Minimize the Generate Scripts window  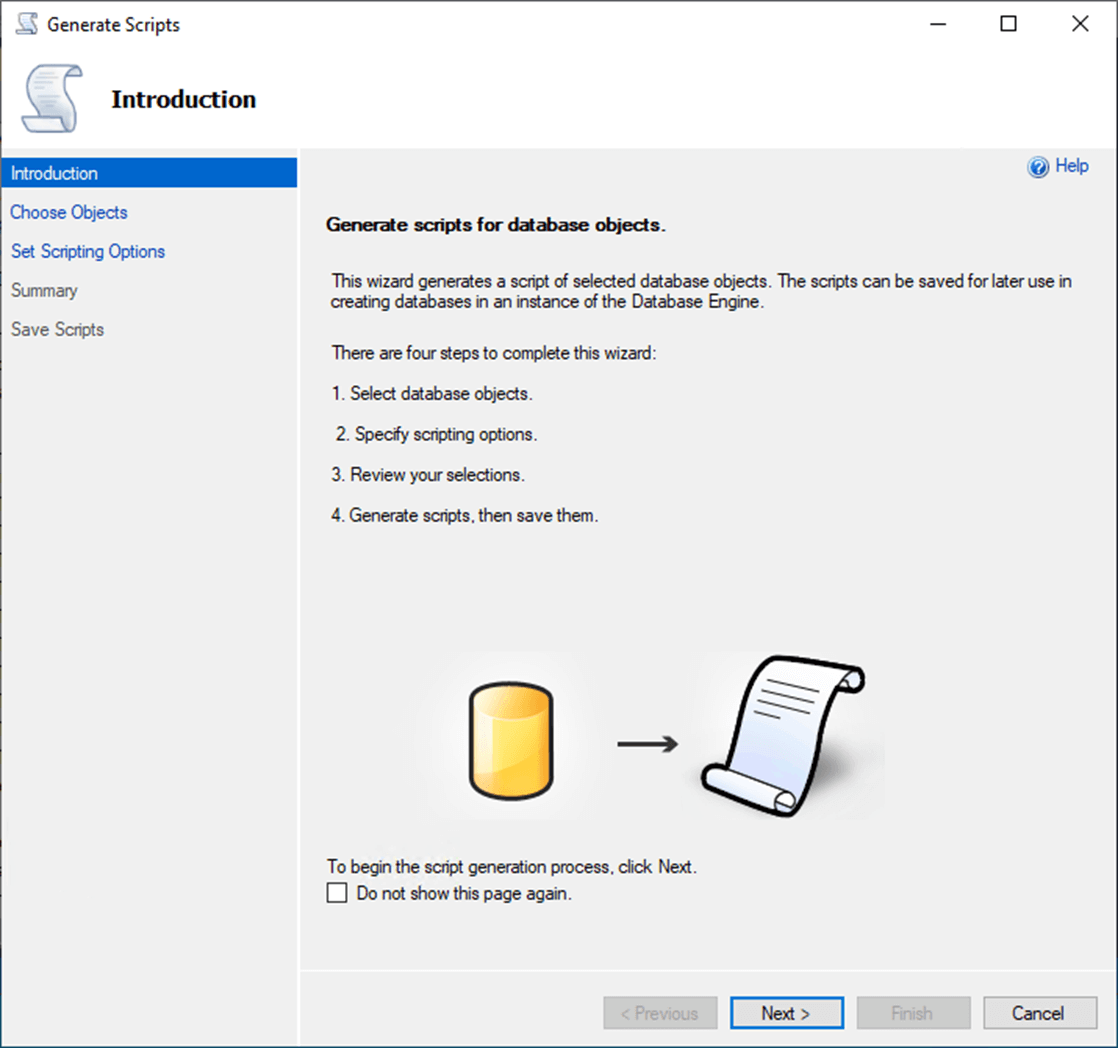tap(938, 24)
